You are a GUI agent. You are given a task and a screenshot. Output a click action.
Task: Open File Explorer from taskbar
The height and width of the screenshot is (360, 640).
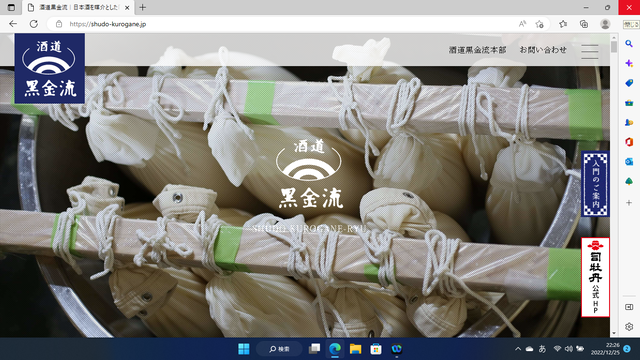(355, 349)
